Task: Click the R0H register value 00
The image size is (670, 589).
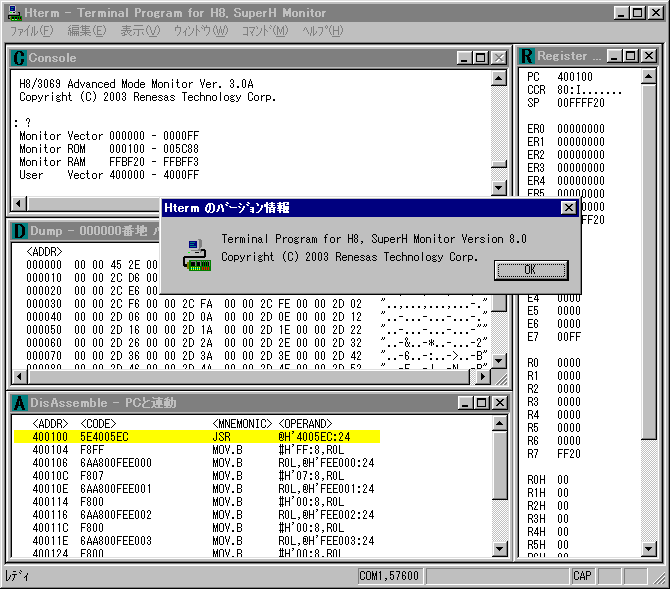Action: pyautogui.click(x=563, y=480)
